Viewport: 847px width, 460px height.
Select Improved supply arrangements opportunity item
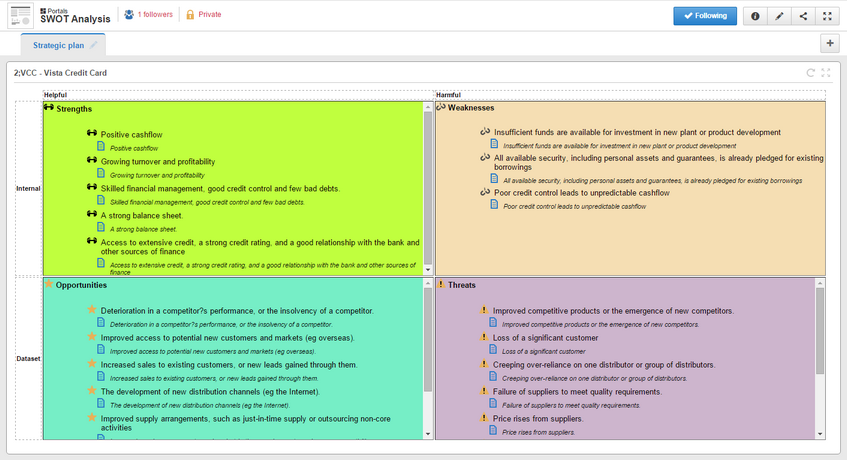pos(245,423)
